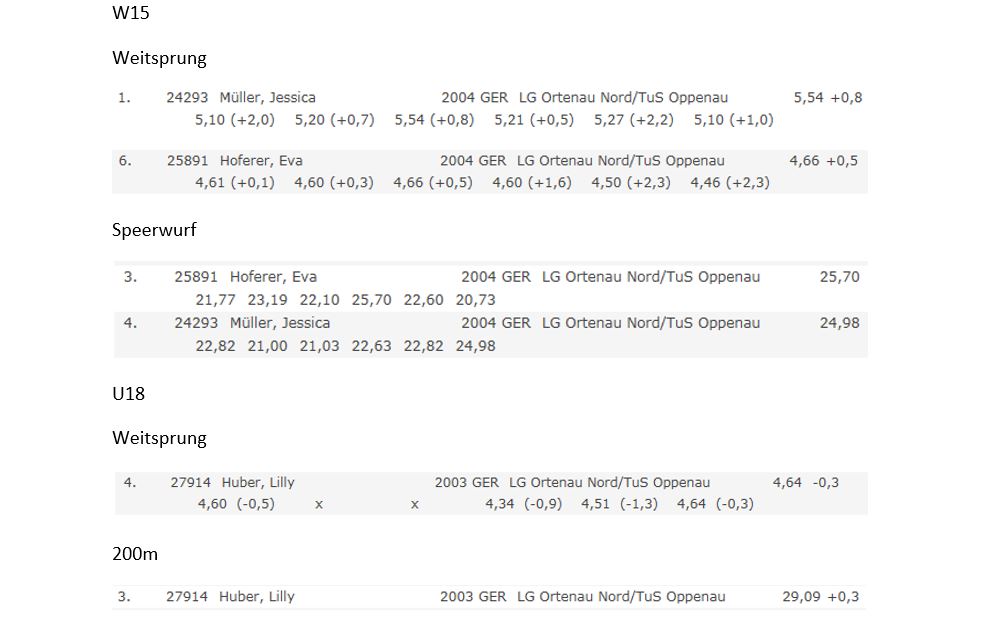This screenshot has height=627, width=981.
Task: Click the 200m heading
Action: [x=135, y=554]
